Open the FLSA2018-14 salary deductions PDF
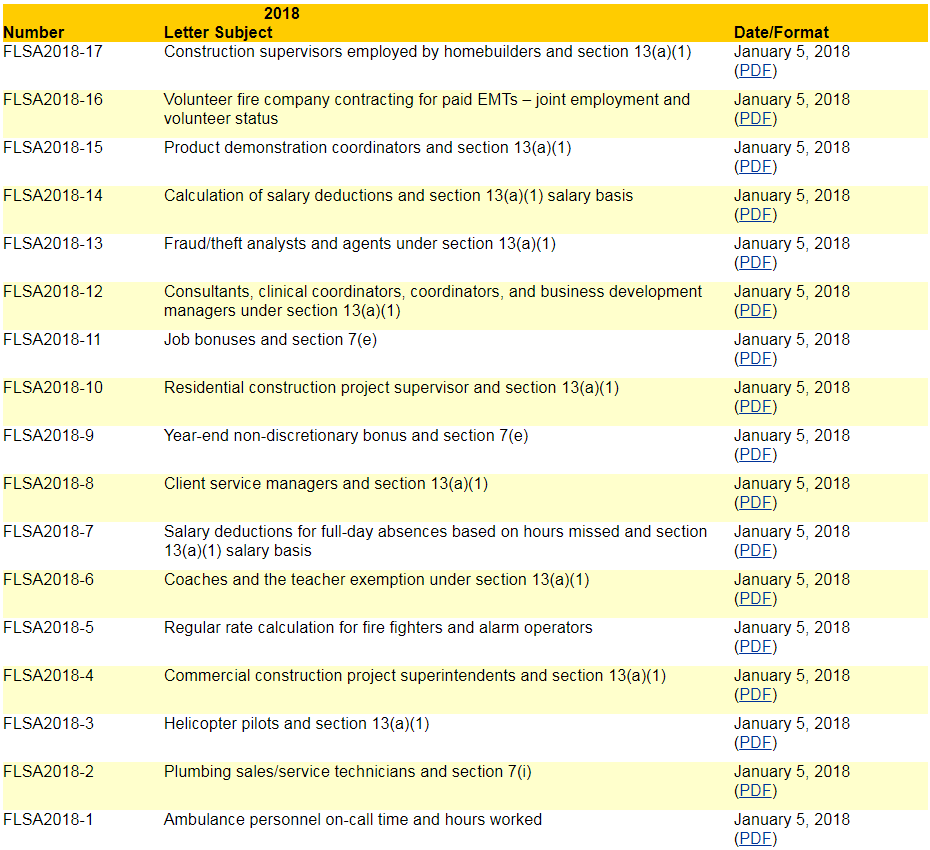This screenshot has width=930, height=850. point(755,215)
